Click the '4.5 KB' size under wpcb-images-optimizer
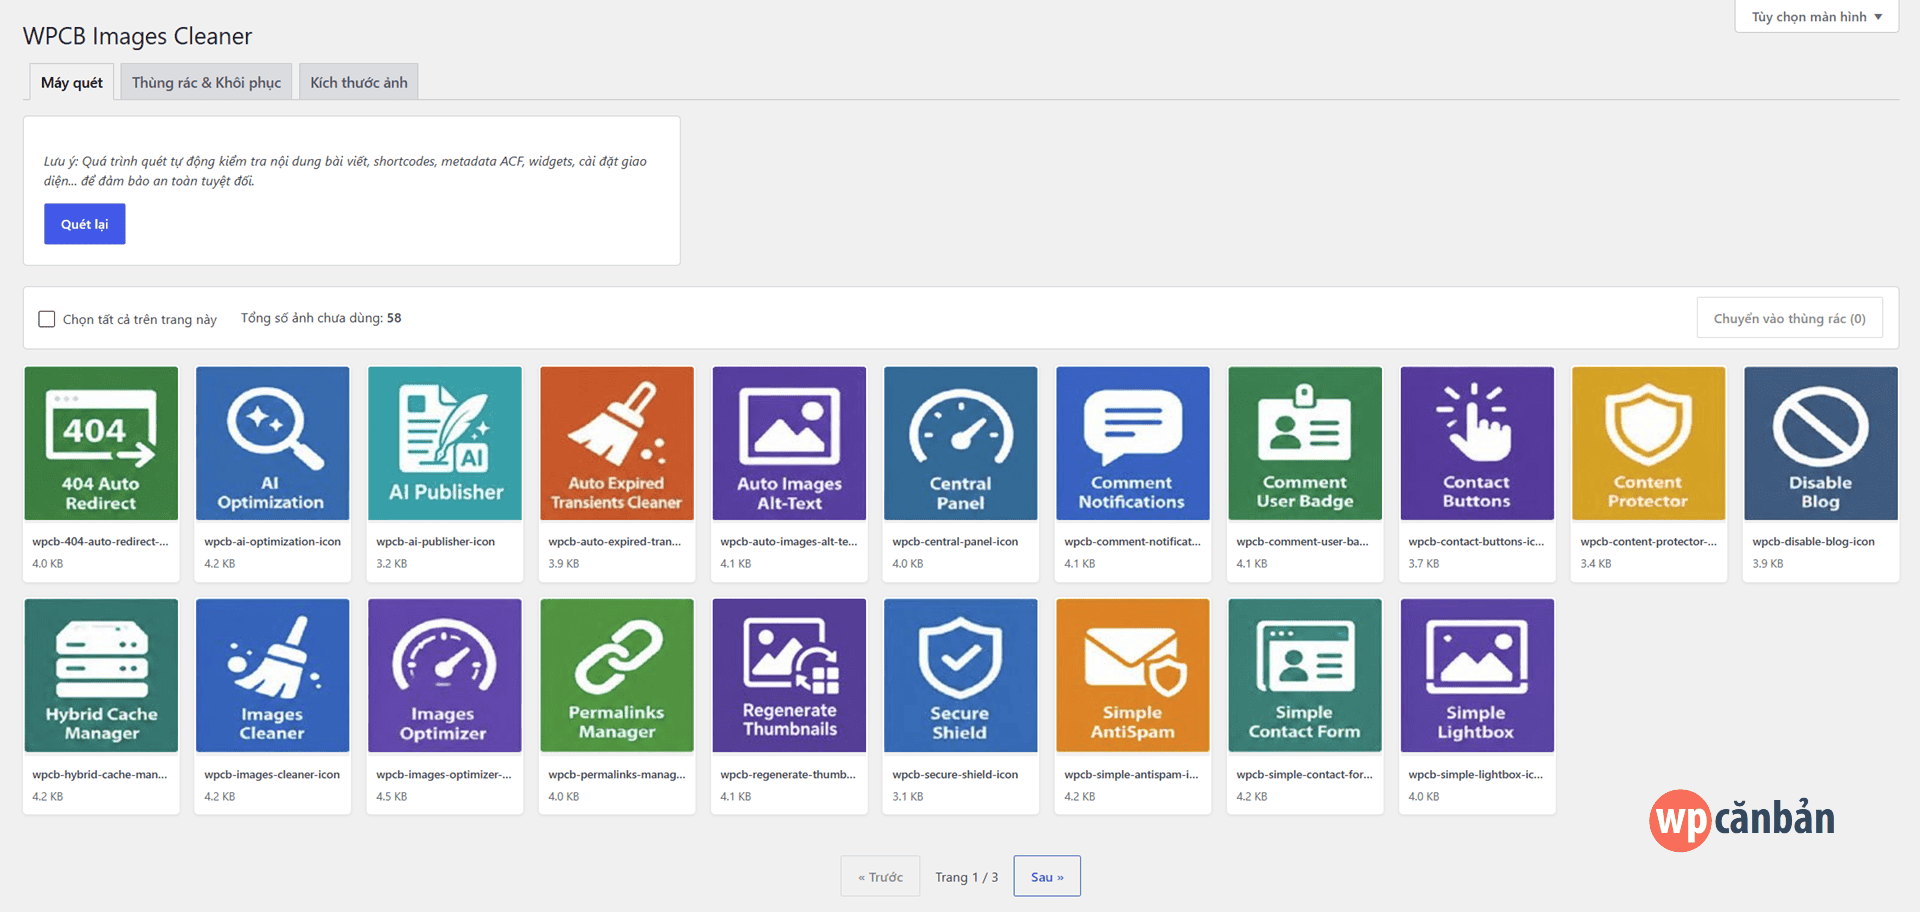Viewport: 1920px width, 912px height. coord(391,797)
